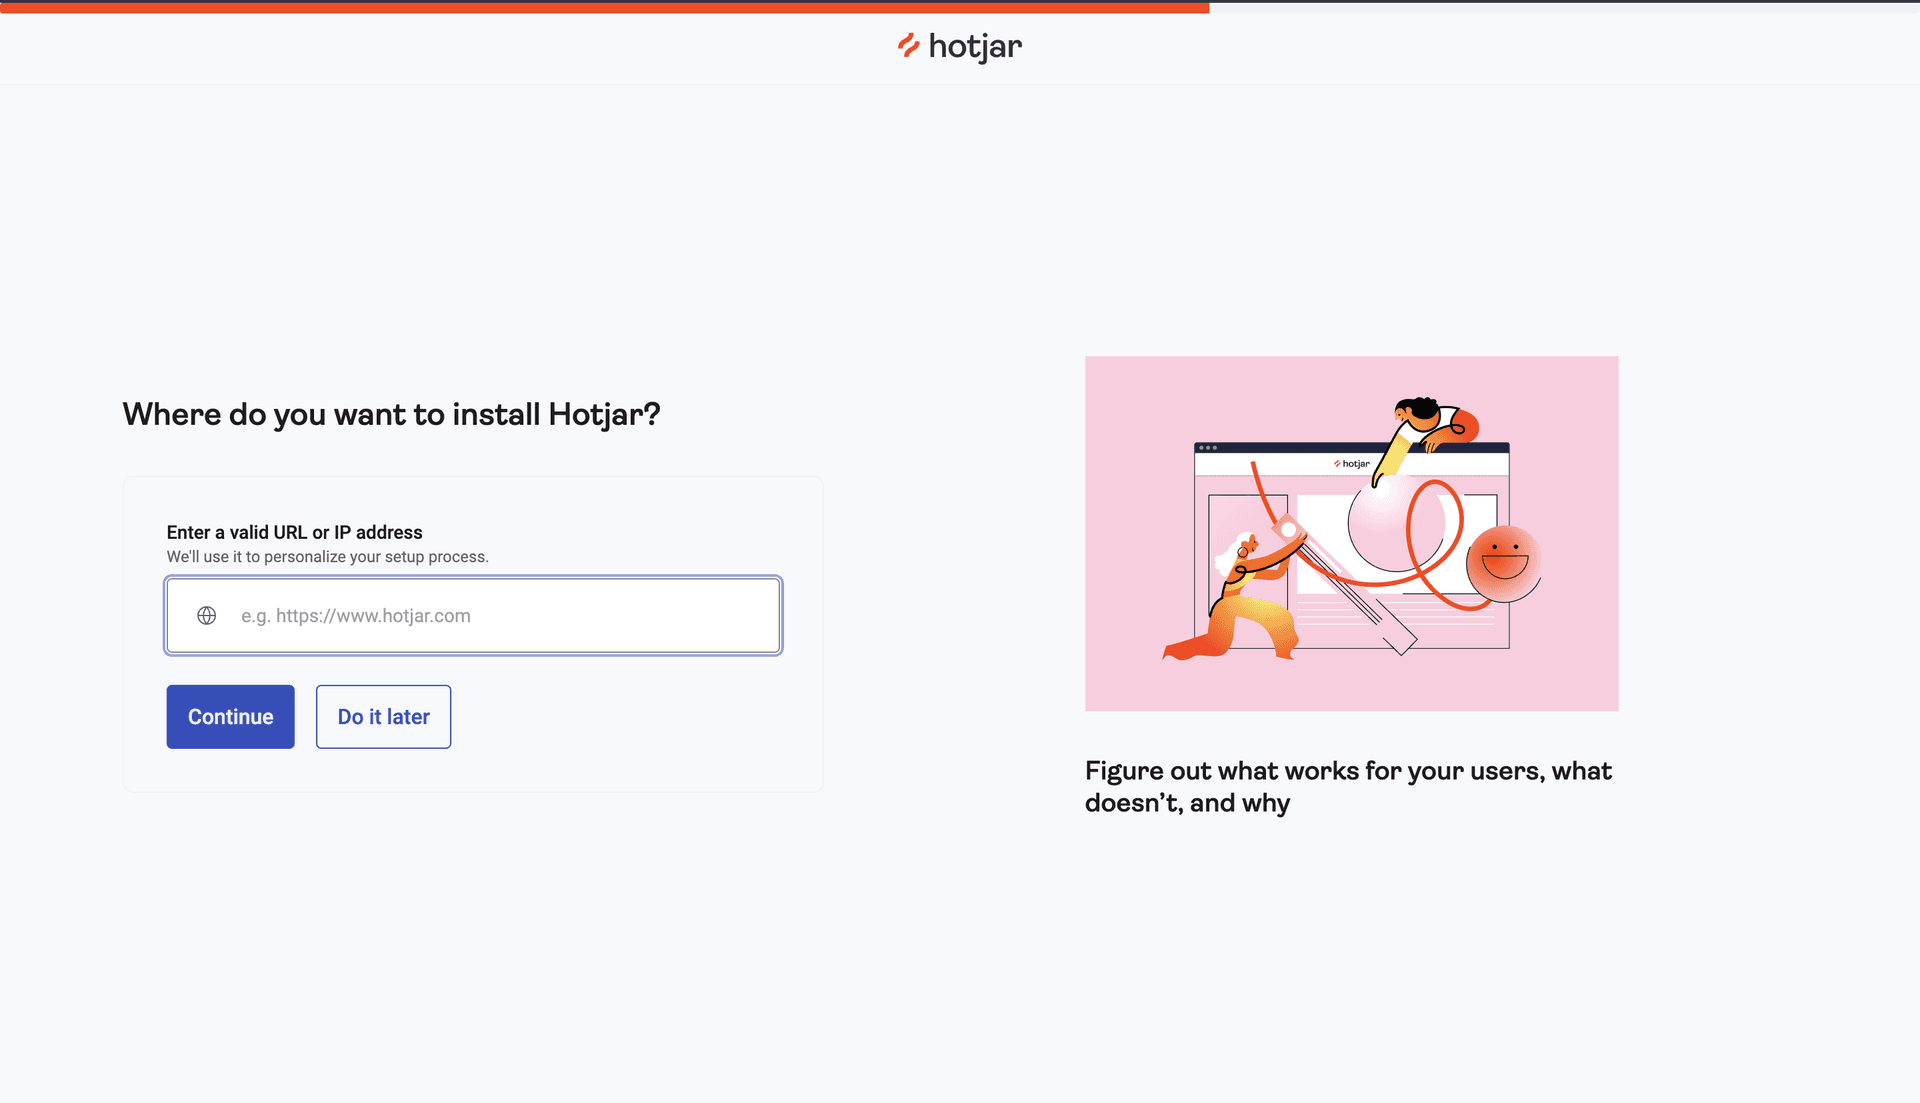Click the pink Hotjar illustration image

[1351, 534]
